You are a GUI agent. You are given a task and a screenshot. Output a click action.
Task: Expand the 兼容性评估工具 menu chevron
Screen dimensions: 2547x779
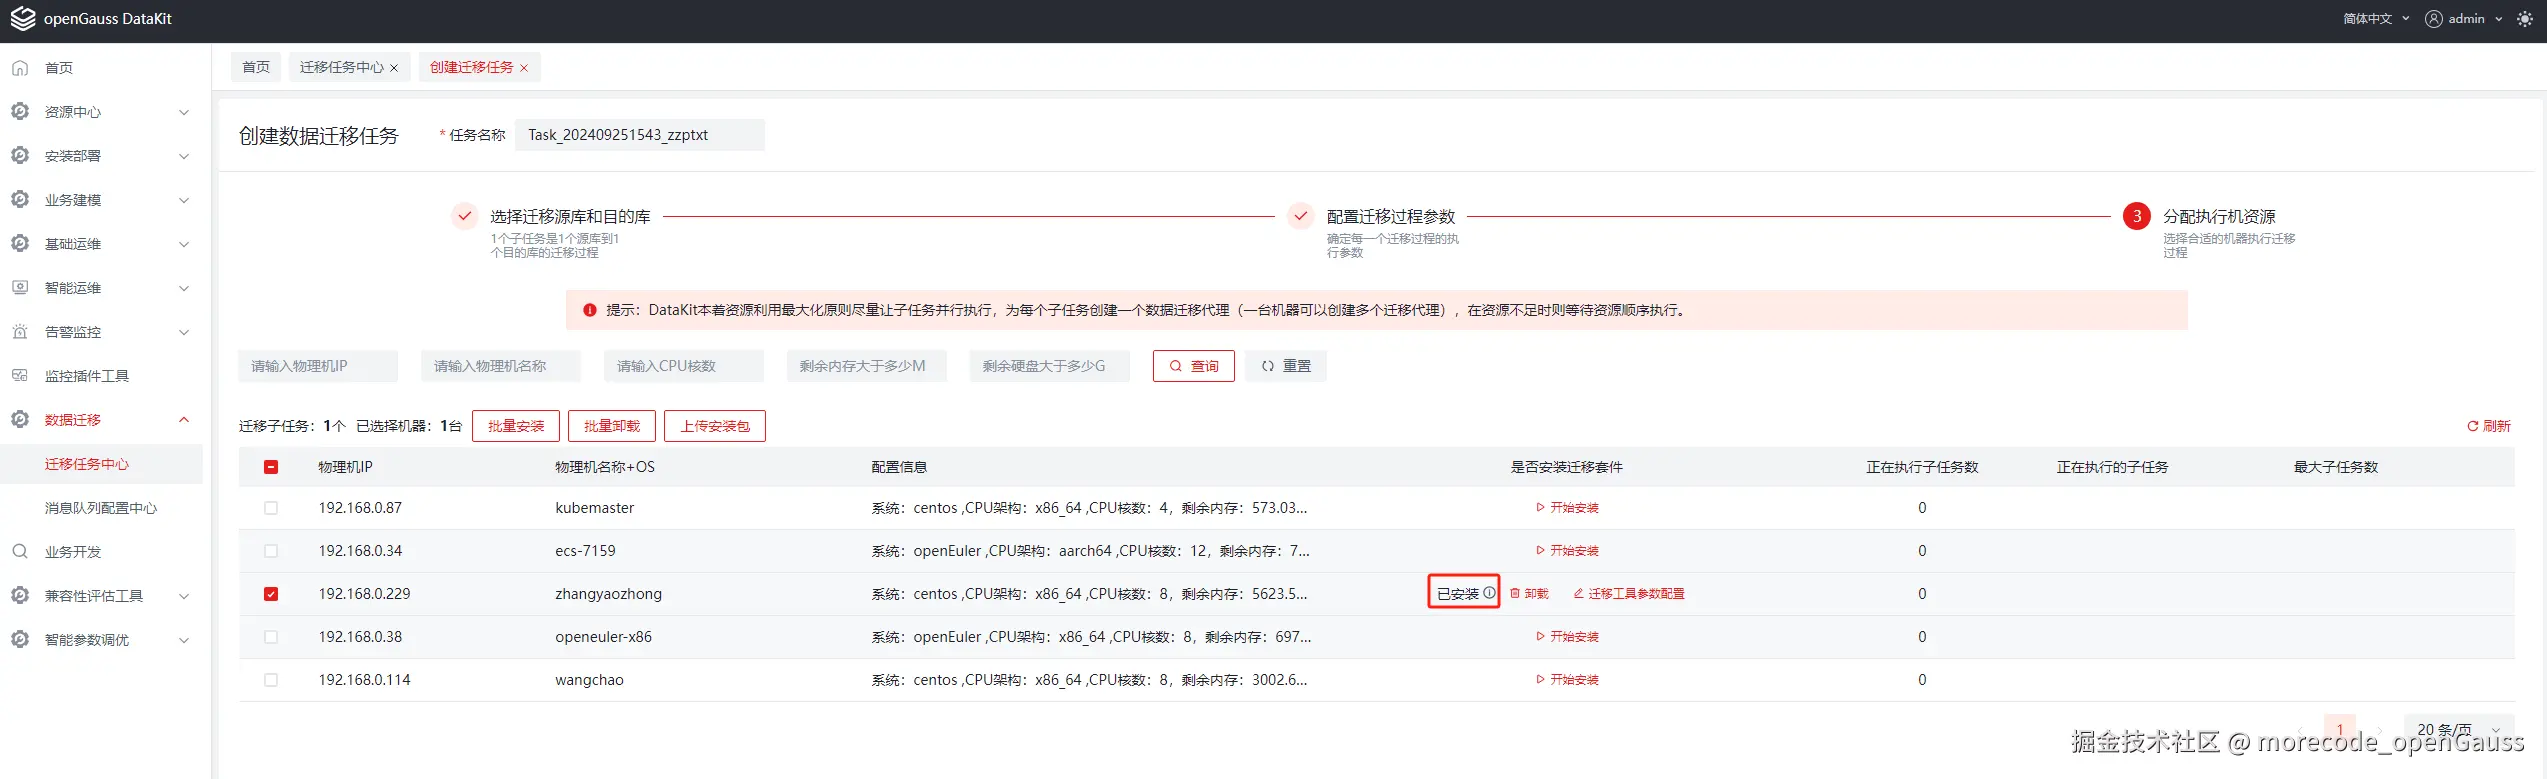tap(184, 596)
